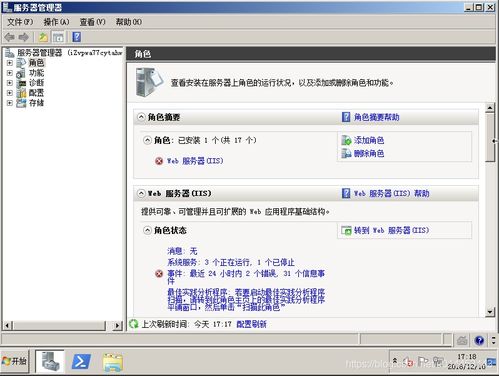
Task: Collapse the Web 服务器(IIS) section header
Action: (141, 193)
